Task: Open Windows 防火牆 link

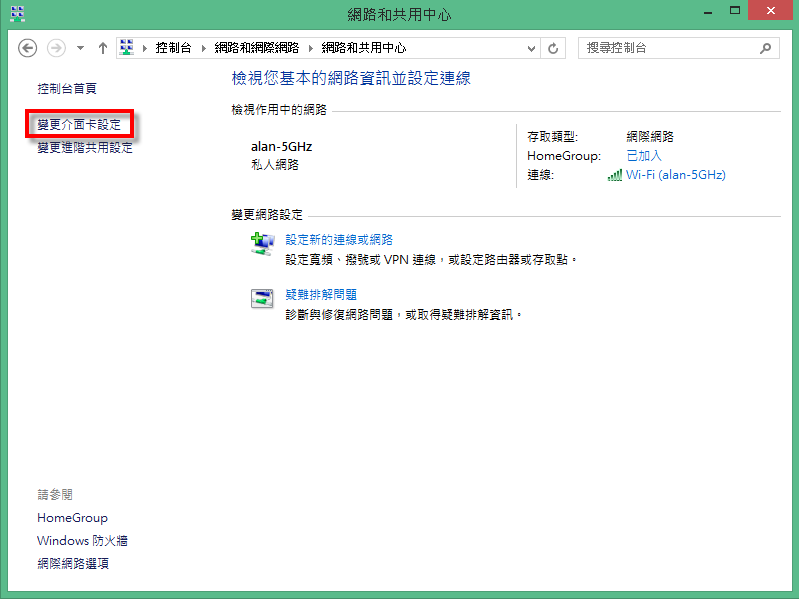Action: (82, 541)
